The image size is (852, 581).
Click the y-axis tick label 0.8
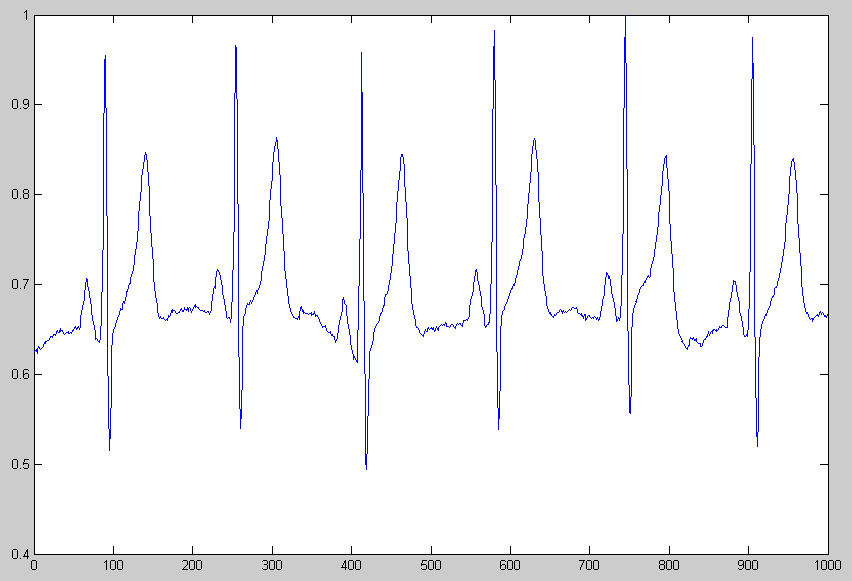(x=20, y=195)
